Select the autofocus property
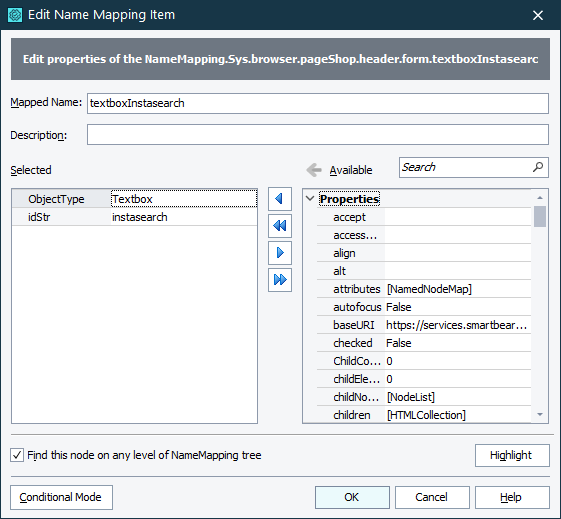The image size is (561, 519). coord(424,307)
